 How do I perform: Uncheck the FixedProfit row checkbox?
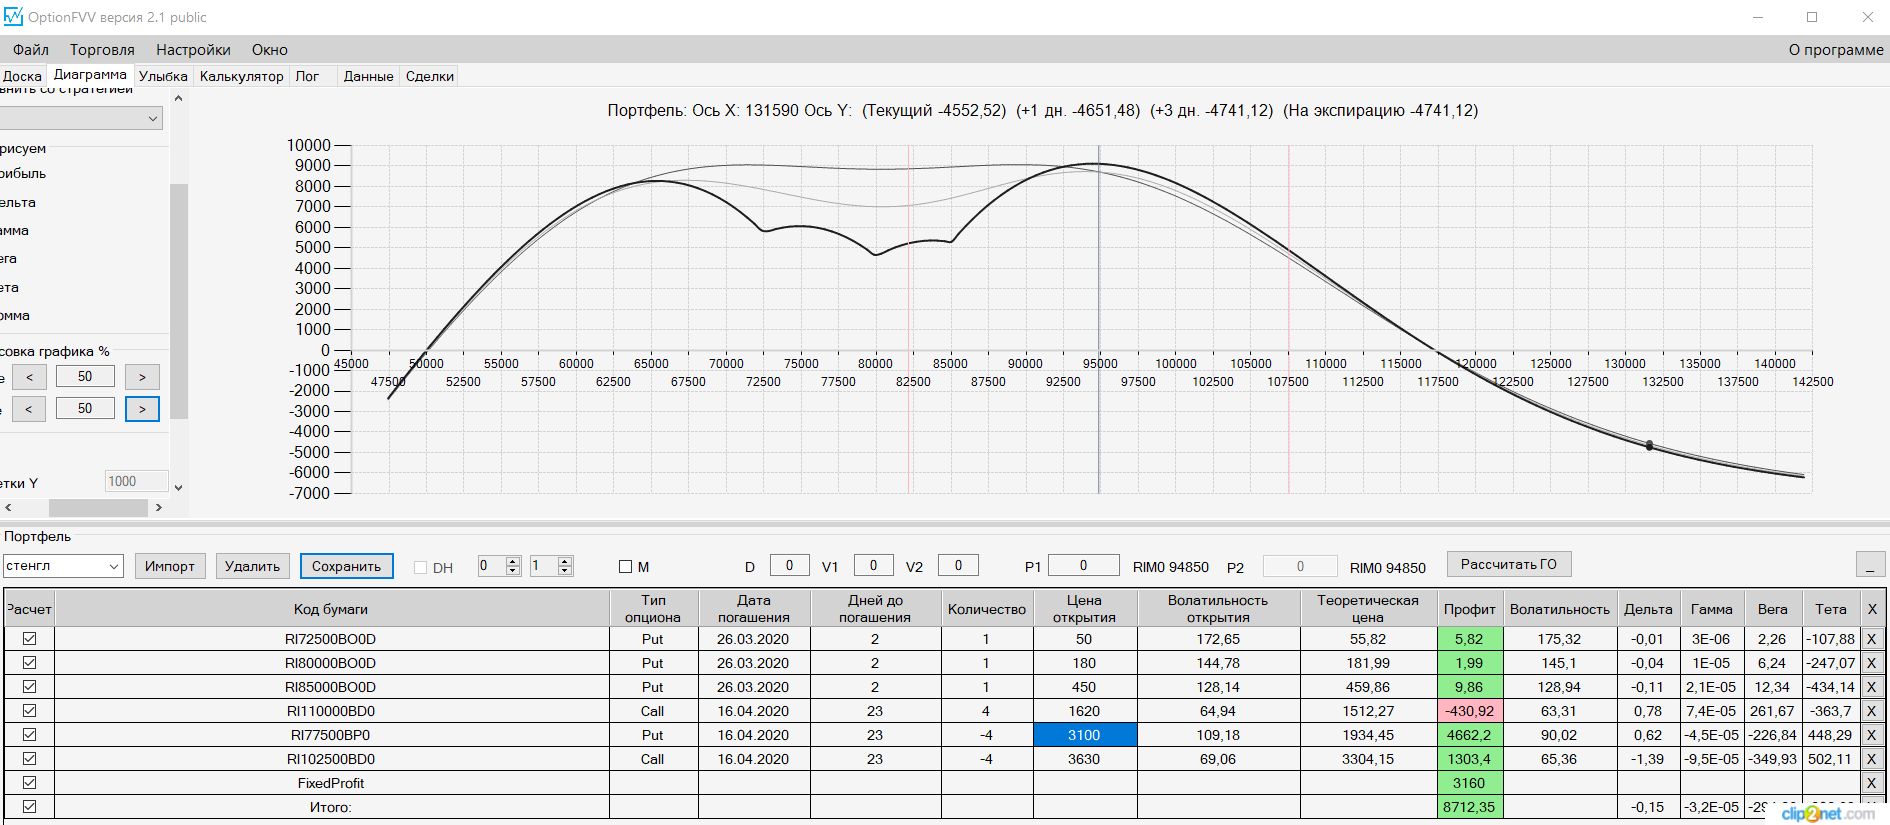coord(29,783)
